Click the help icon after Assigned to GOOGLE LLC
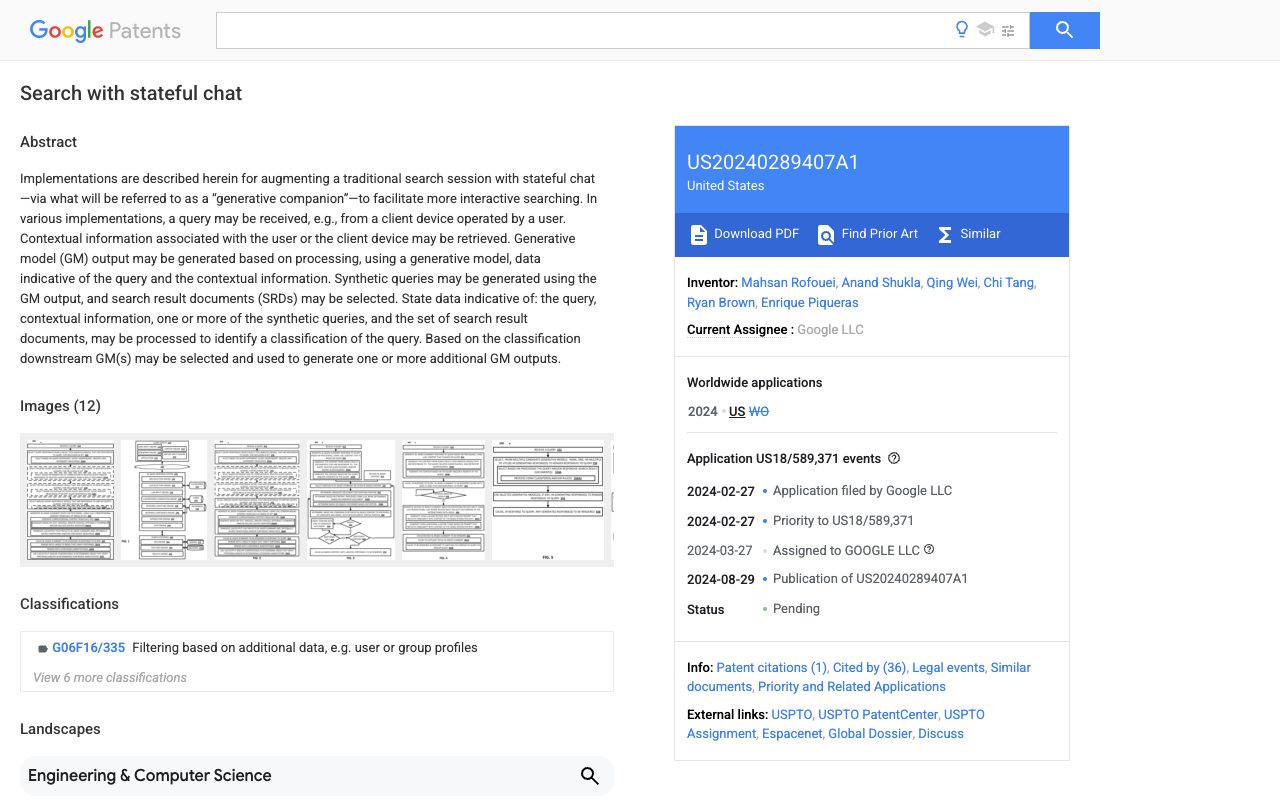Viewport: 1280px width, 800px height. [x=929, y=549]
